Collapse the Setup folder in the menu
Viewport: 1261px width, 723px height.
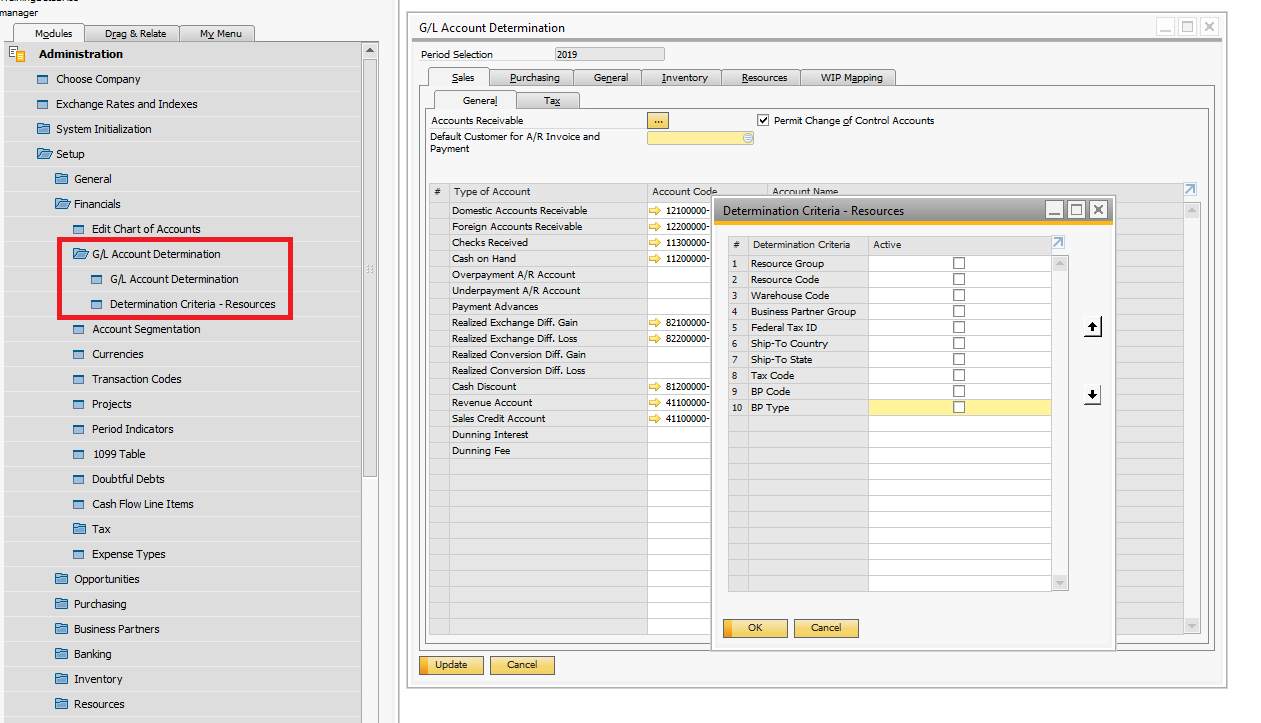tap(44, 154)
